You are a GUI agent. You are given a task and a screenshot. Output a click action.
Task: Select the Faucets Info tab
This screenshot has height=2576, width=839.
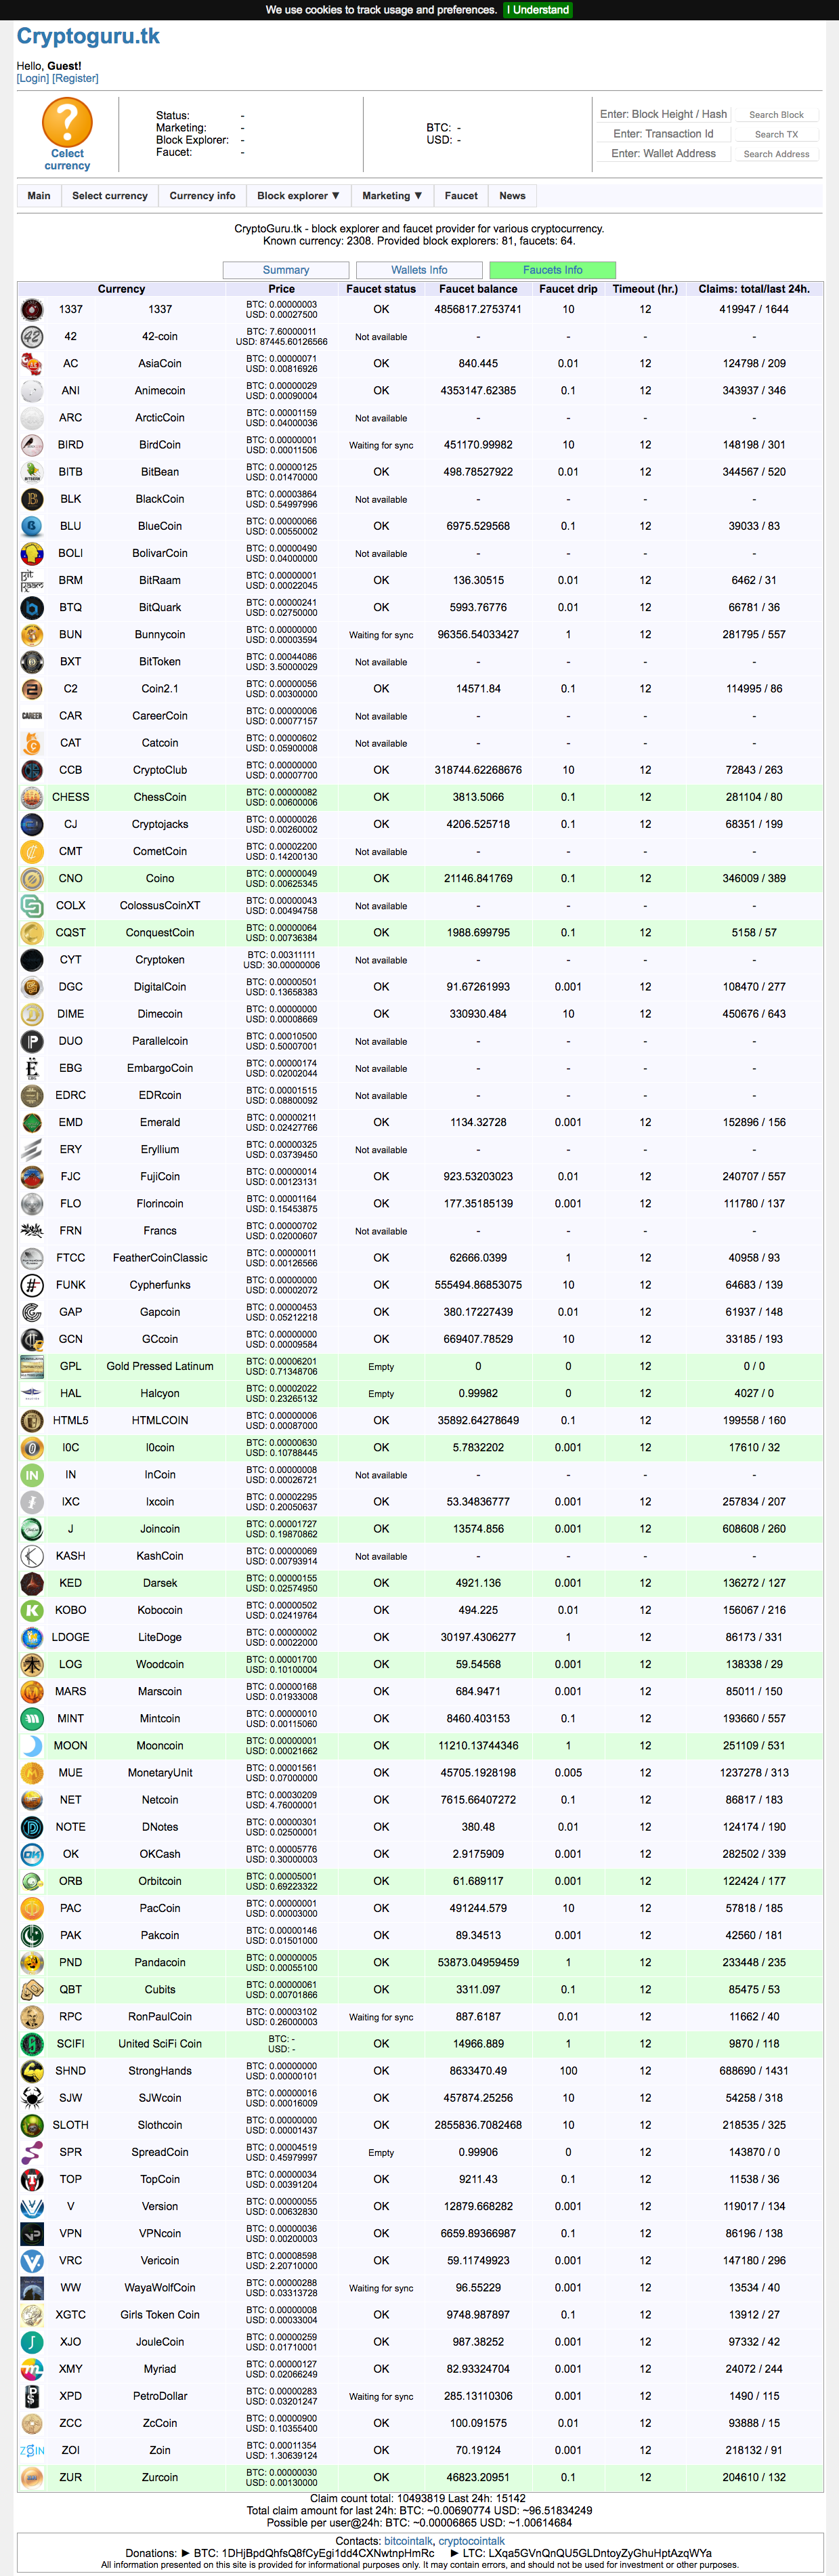click(552, 270)
